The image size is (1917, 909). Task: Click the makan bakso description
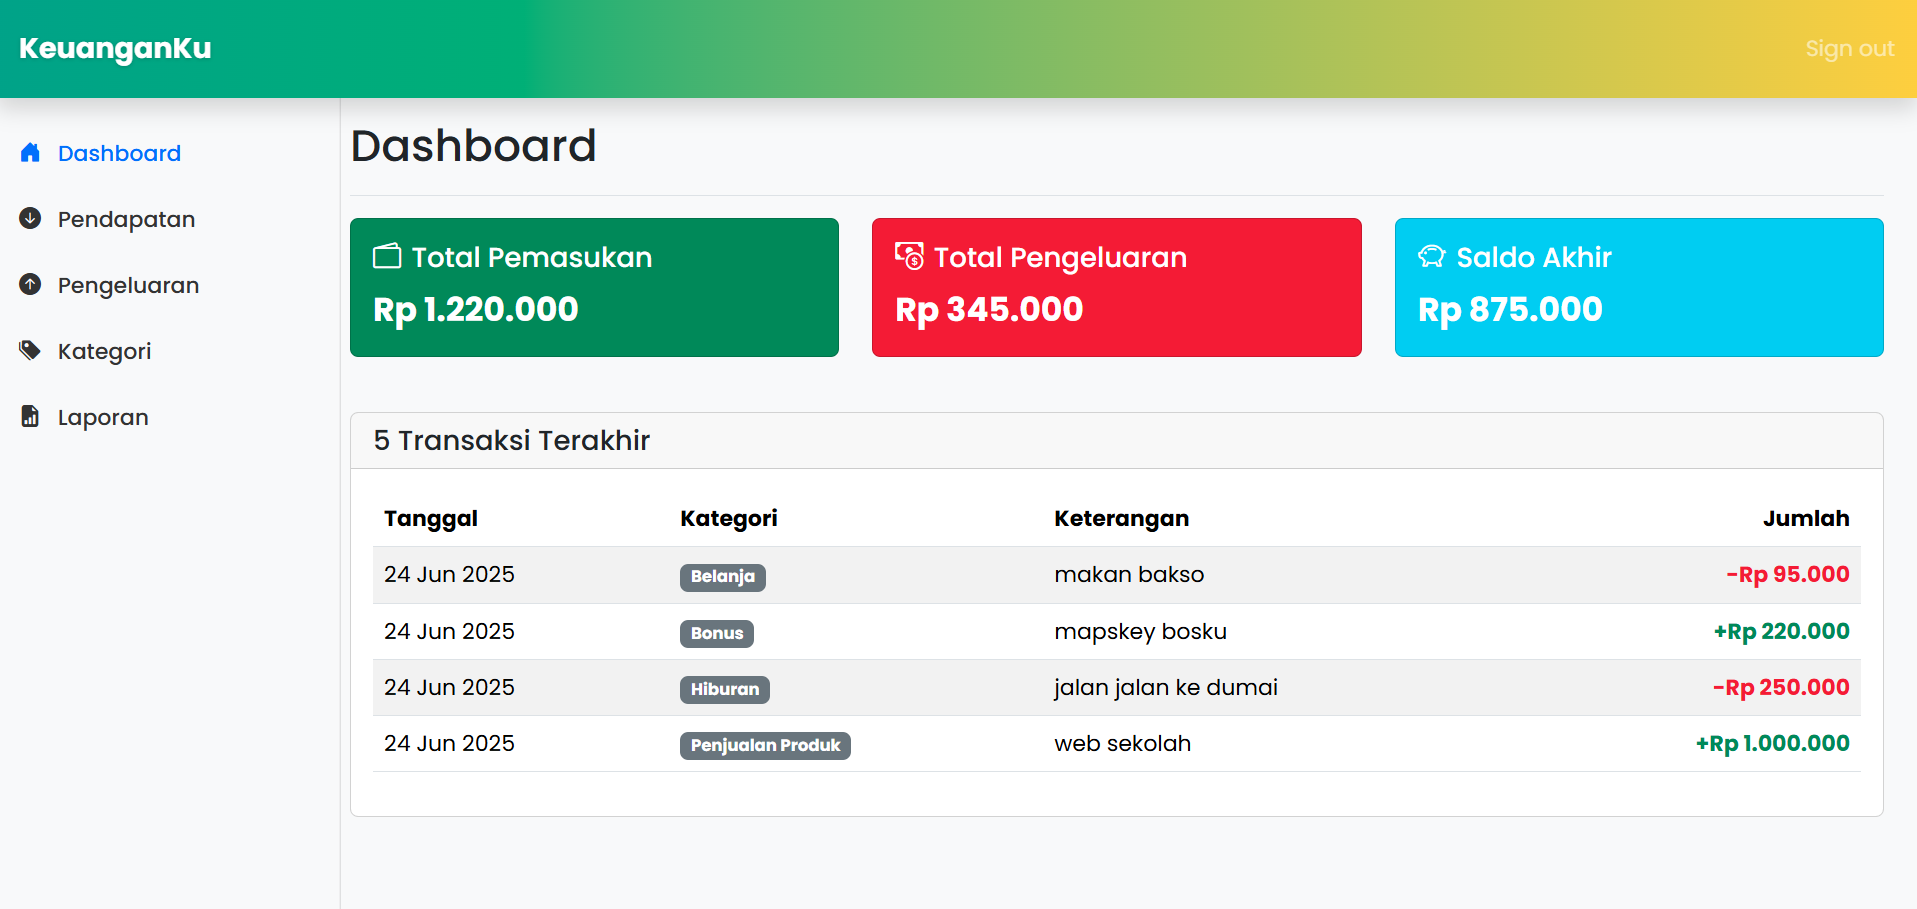[1129, 574]
